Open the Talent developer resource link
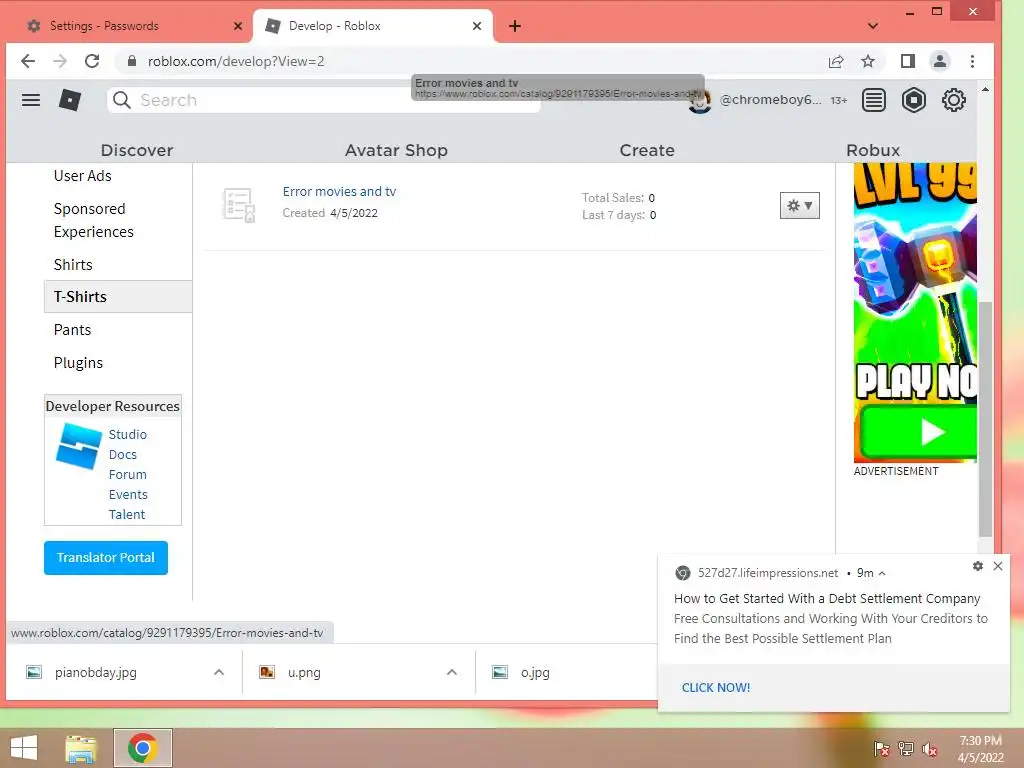The width and height of the screenshot is (1024, 768). click(x=127, y=515)
